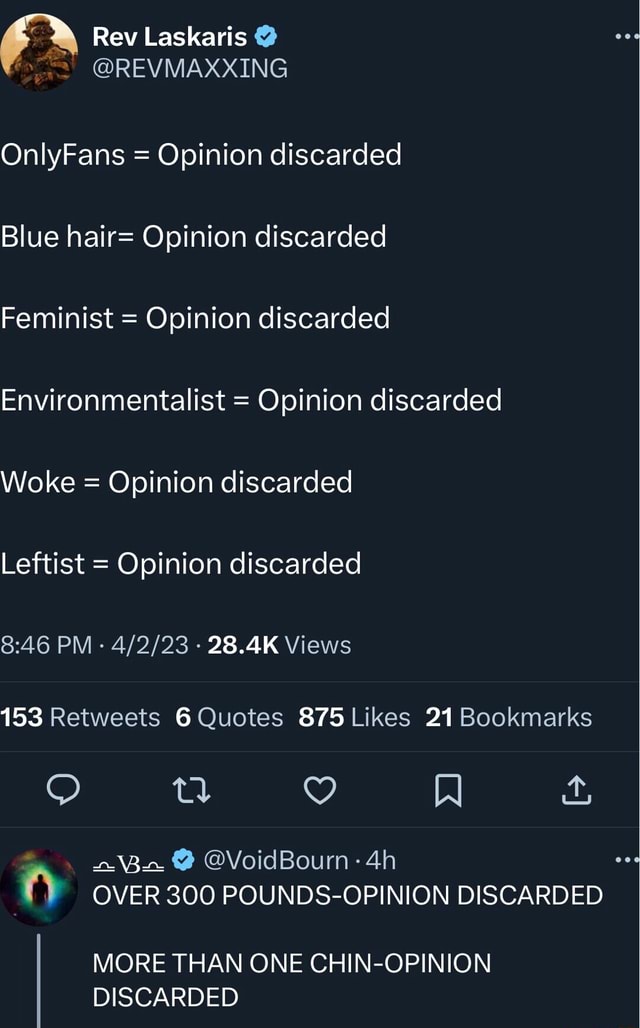View the 153 Retweets list
Screen dimensions: 640x1028
80,717
